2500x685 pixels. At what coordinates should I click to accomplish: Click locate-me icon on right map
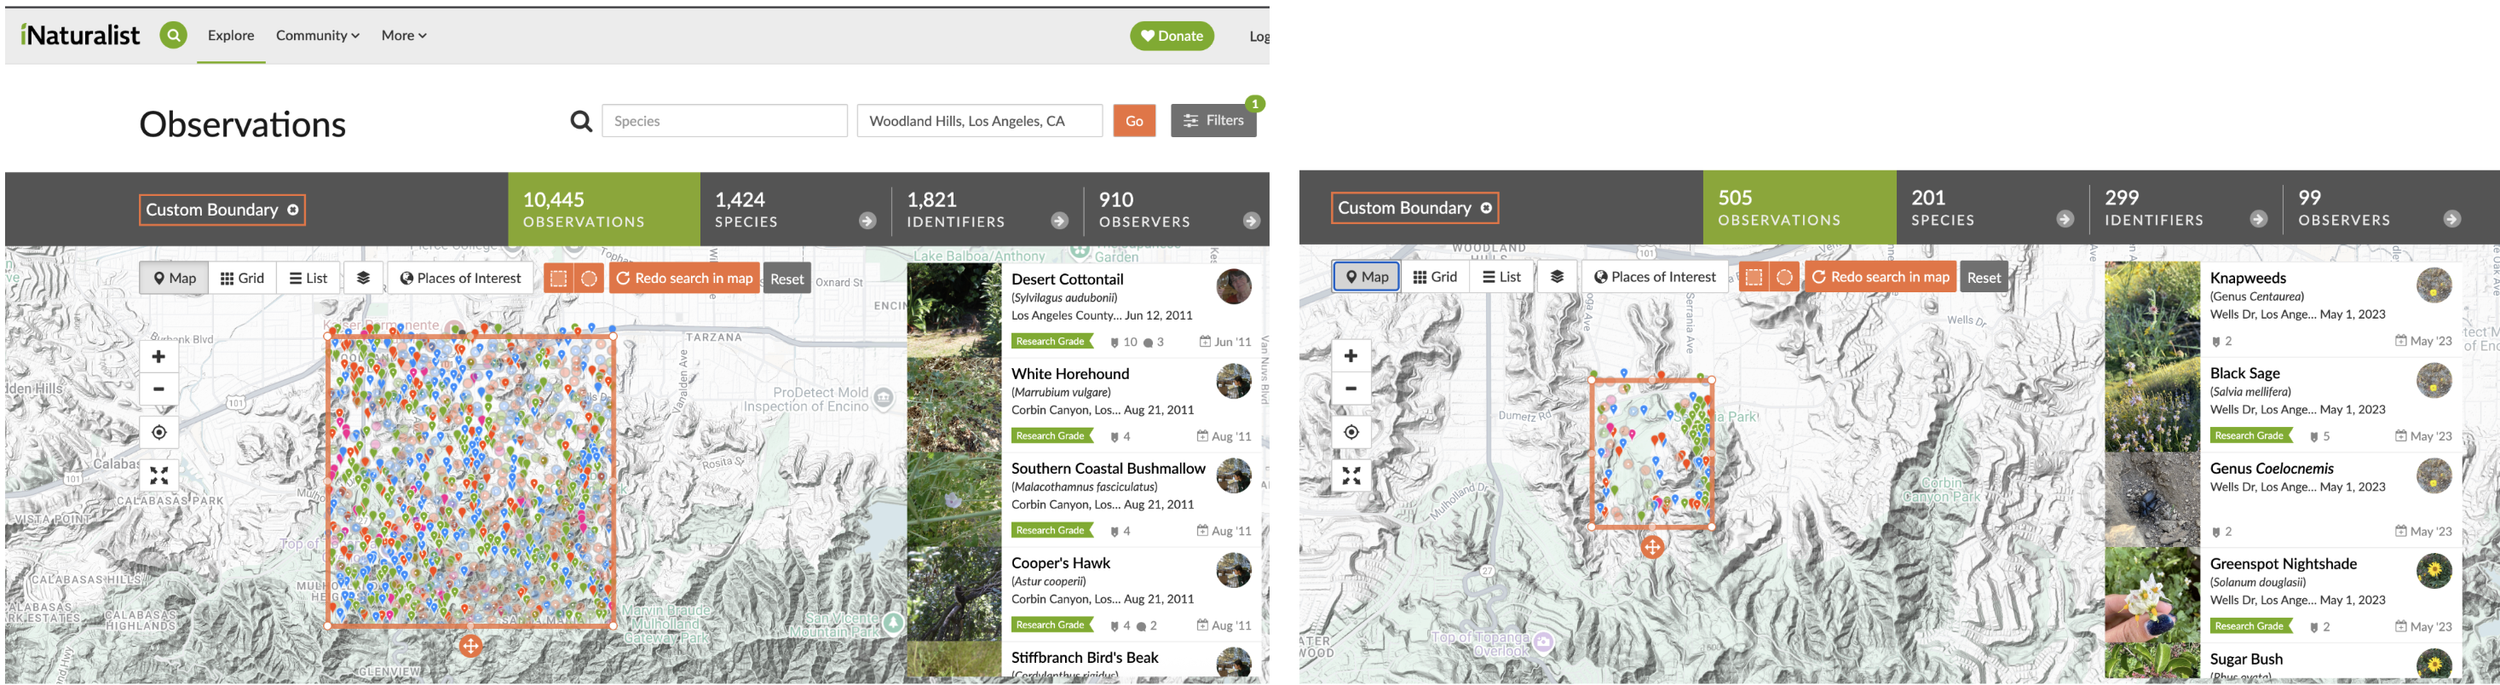point(1351,432)
